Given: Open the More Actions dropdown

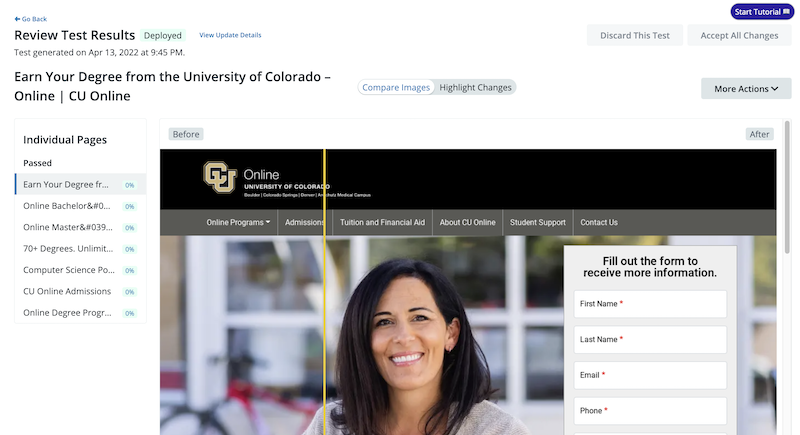Looking at the screenshot, I should point(746,89).
